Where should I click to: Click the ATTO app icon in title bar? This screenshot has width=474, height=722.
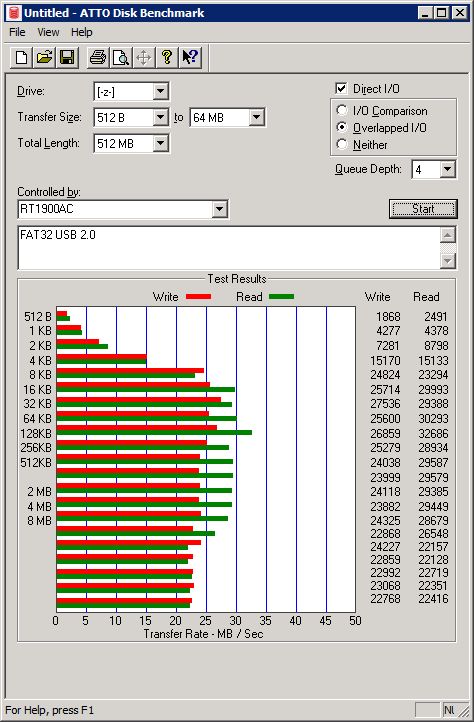[x=14, y=12]
